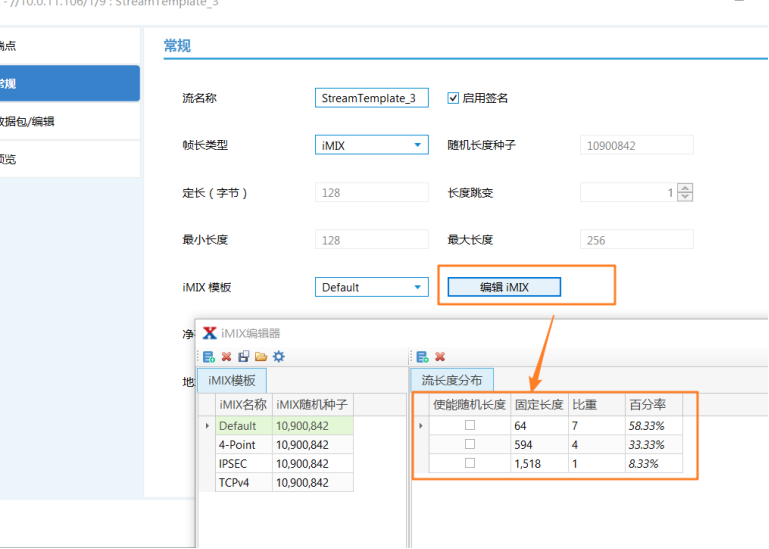This screenshot has height=549, width=769.
Task: Expand the Default template row indicator
Action: 207,426
